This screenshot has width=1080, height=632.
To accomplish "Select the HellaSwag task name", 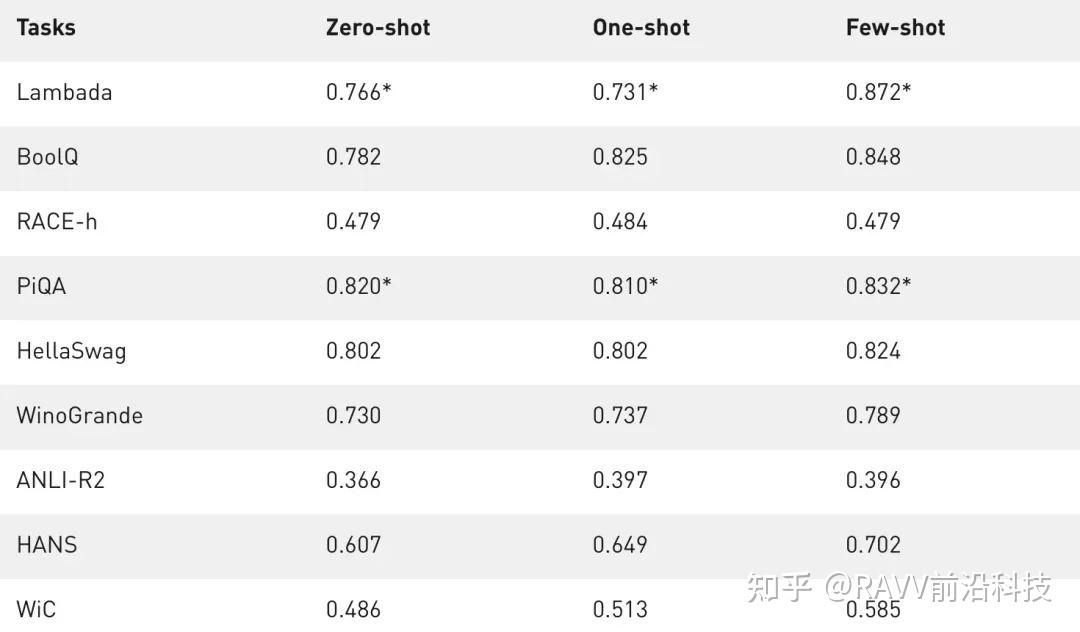I will (71, 351).
